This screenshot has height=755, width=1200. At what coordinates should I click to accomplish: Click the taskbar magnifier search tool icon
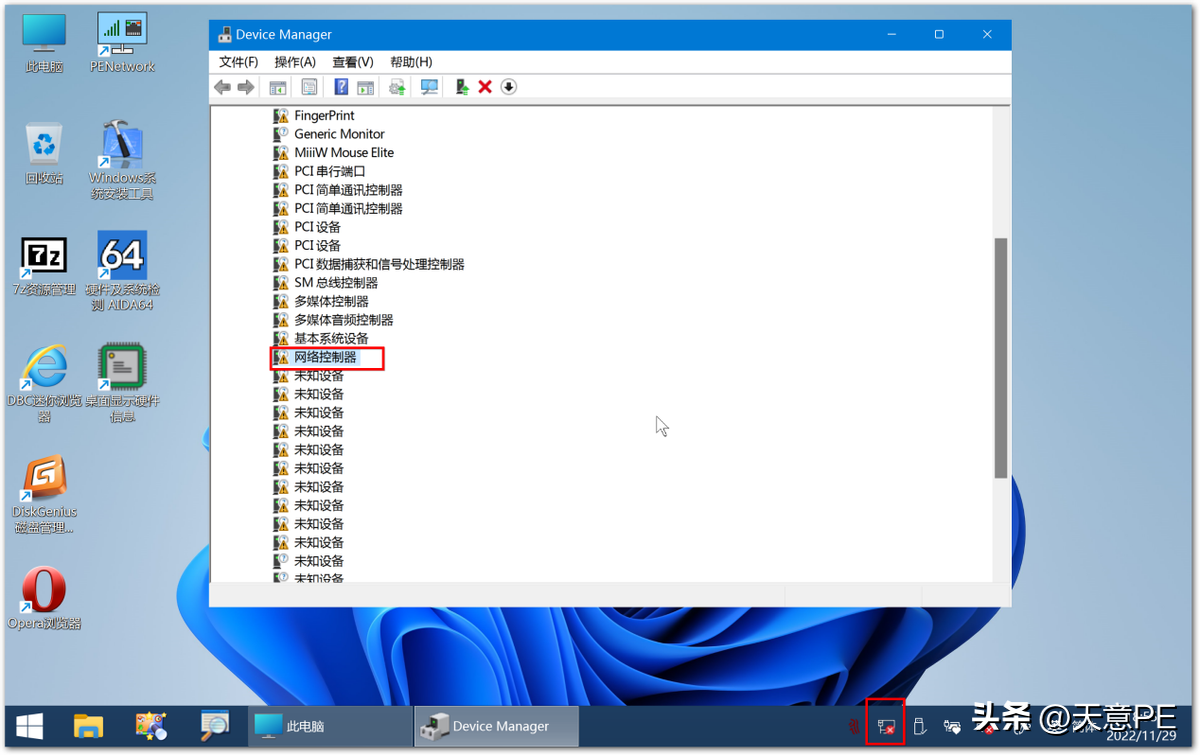214,726
